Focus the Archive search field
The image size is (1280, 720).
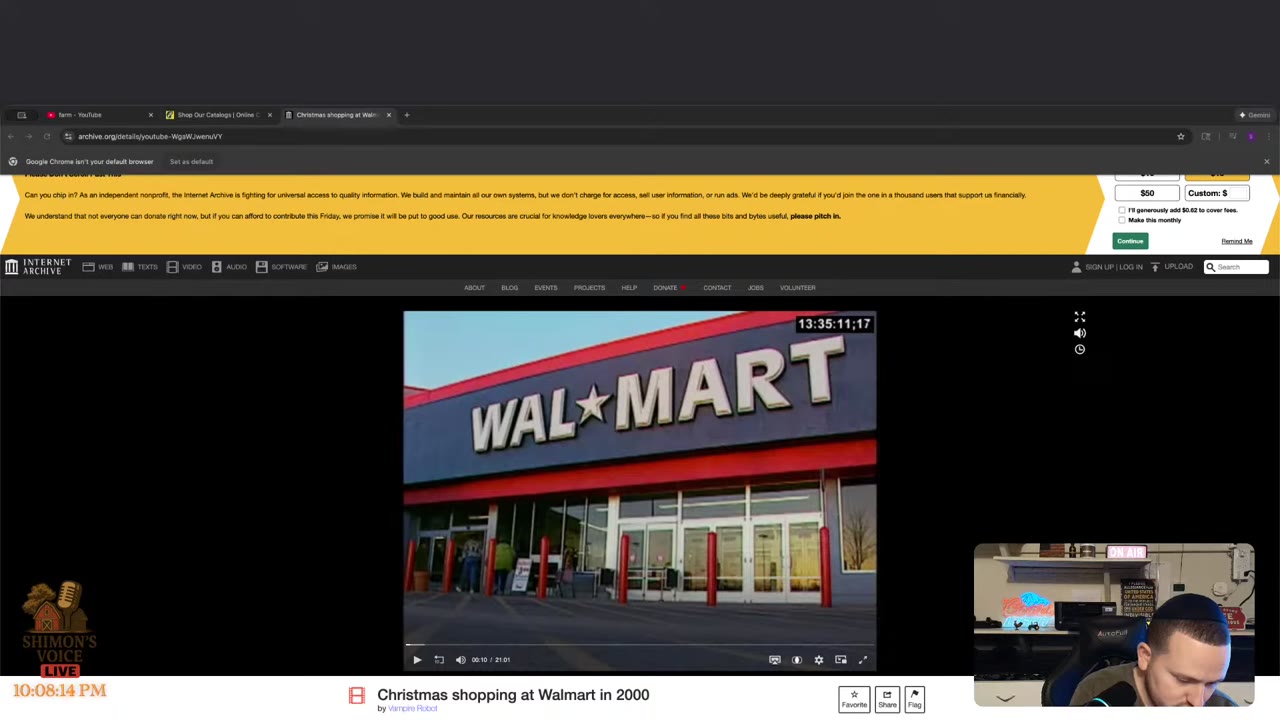point(1236,267)
